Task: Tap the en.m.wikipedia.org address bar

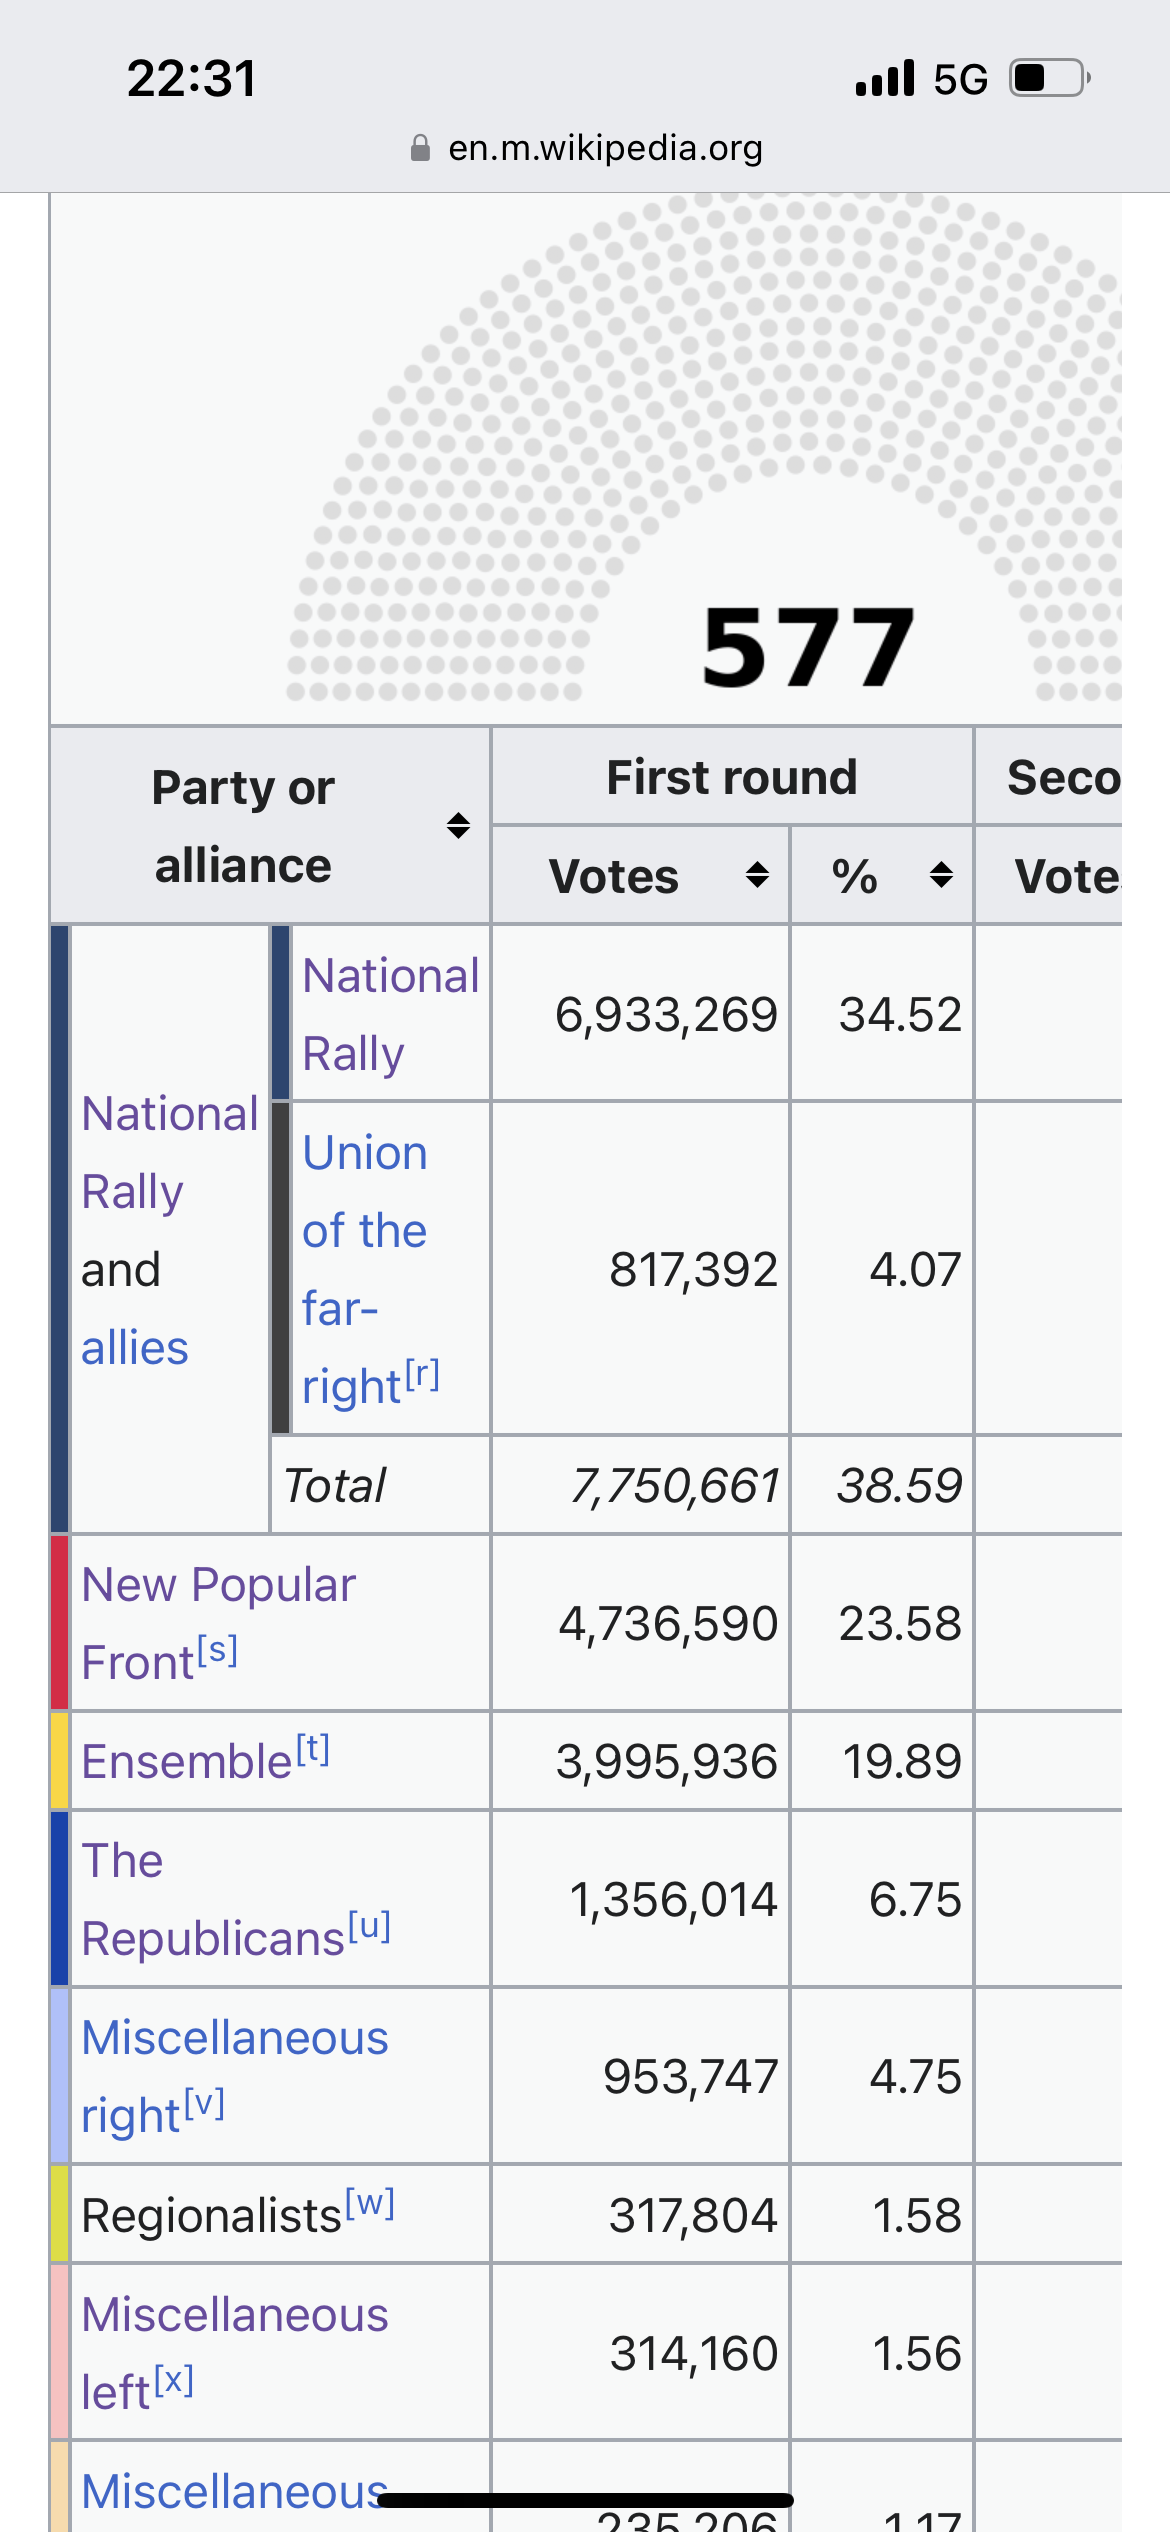Action: [604, 149]
